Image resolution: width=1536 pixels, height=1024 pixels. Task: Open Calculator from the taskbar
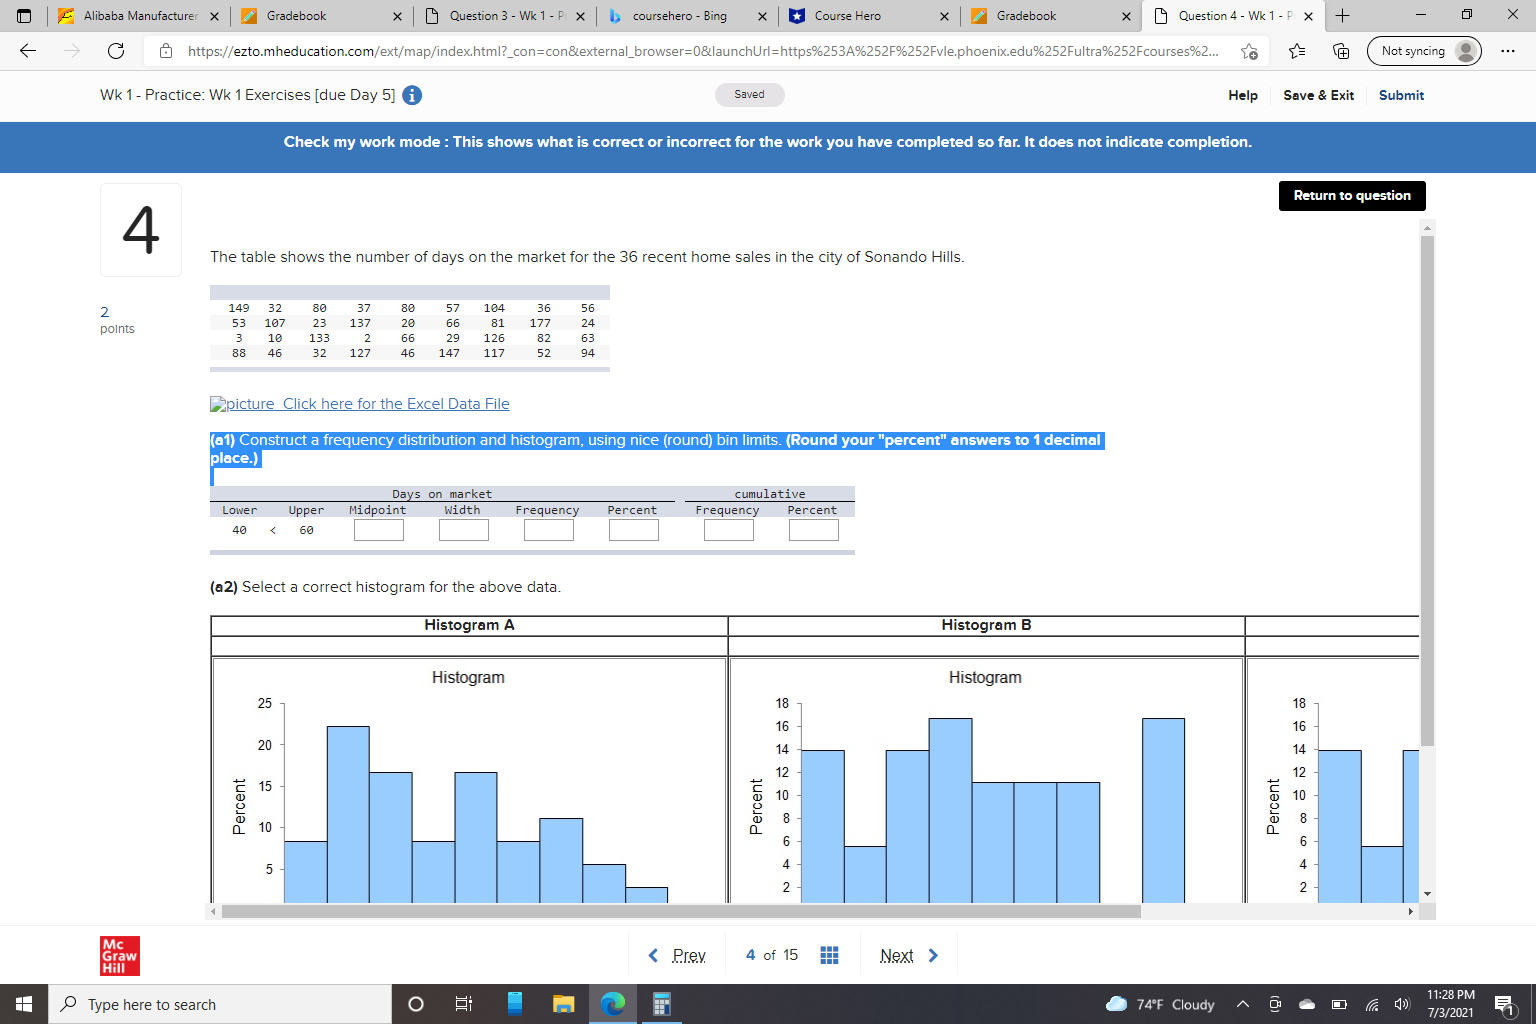(x=661, y=1004)
